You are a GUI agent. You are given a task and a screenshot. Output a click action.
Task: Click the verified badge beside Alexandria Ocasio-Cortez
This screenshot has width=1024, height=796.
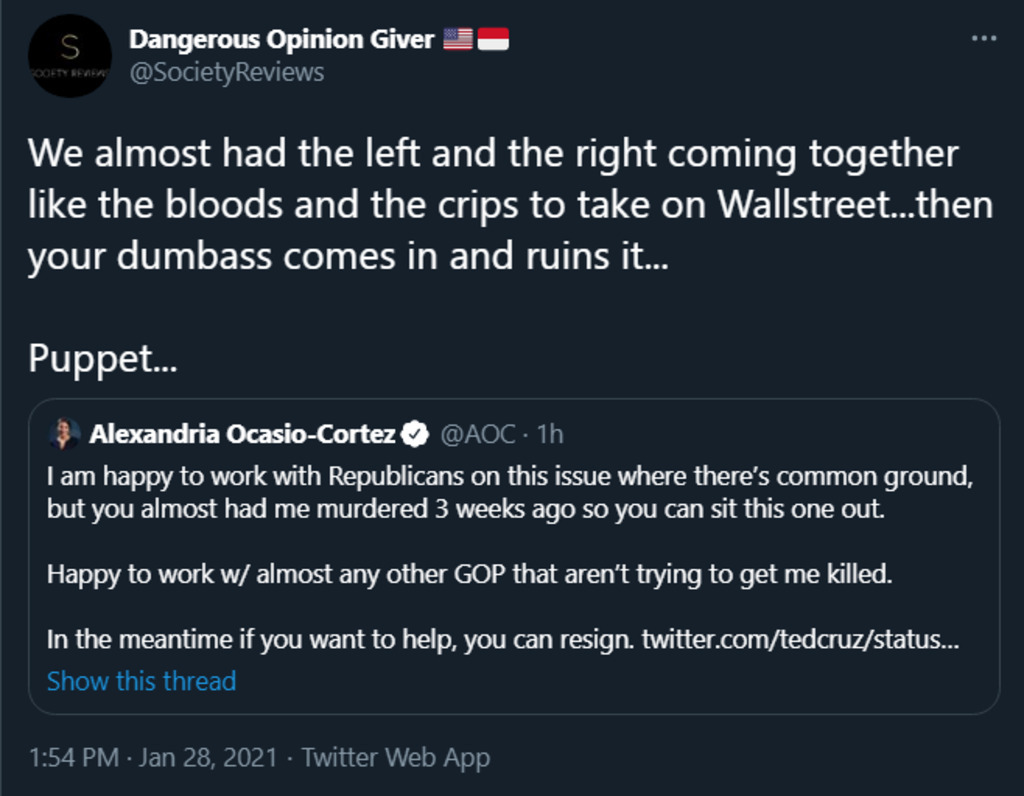click(415, 434)
